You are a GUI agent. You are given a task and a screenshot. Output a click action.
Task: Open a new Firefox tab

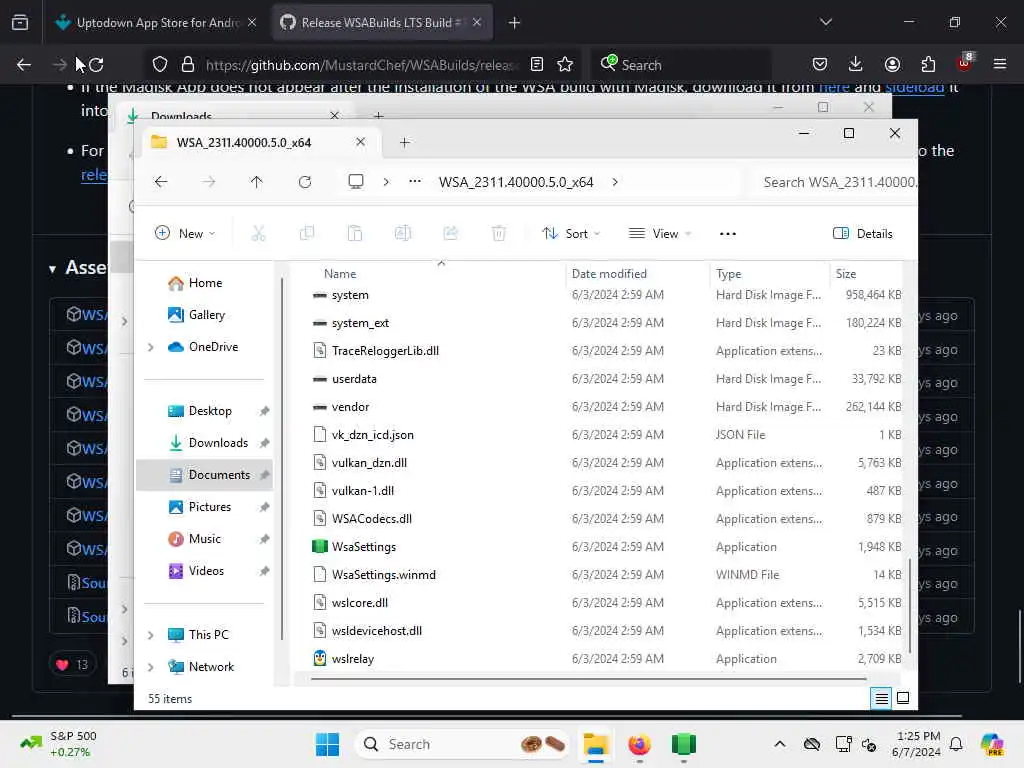point(514,22)
